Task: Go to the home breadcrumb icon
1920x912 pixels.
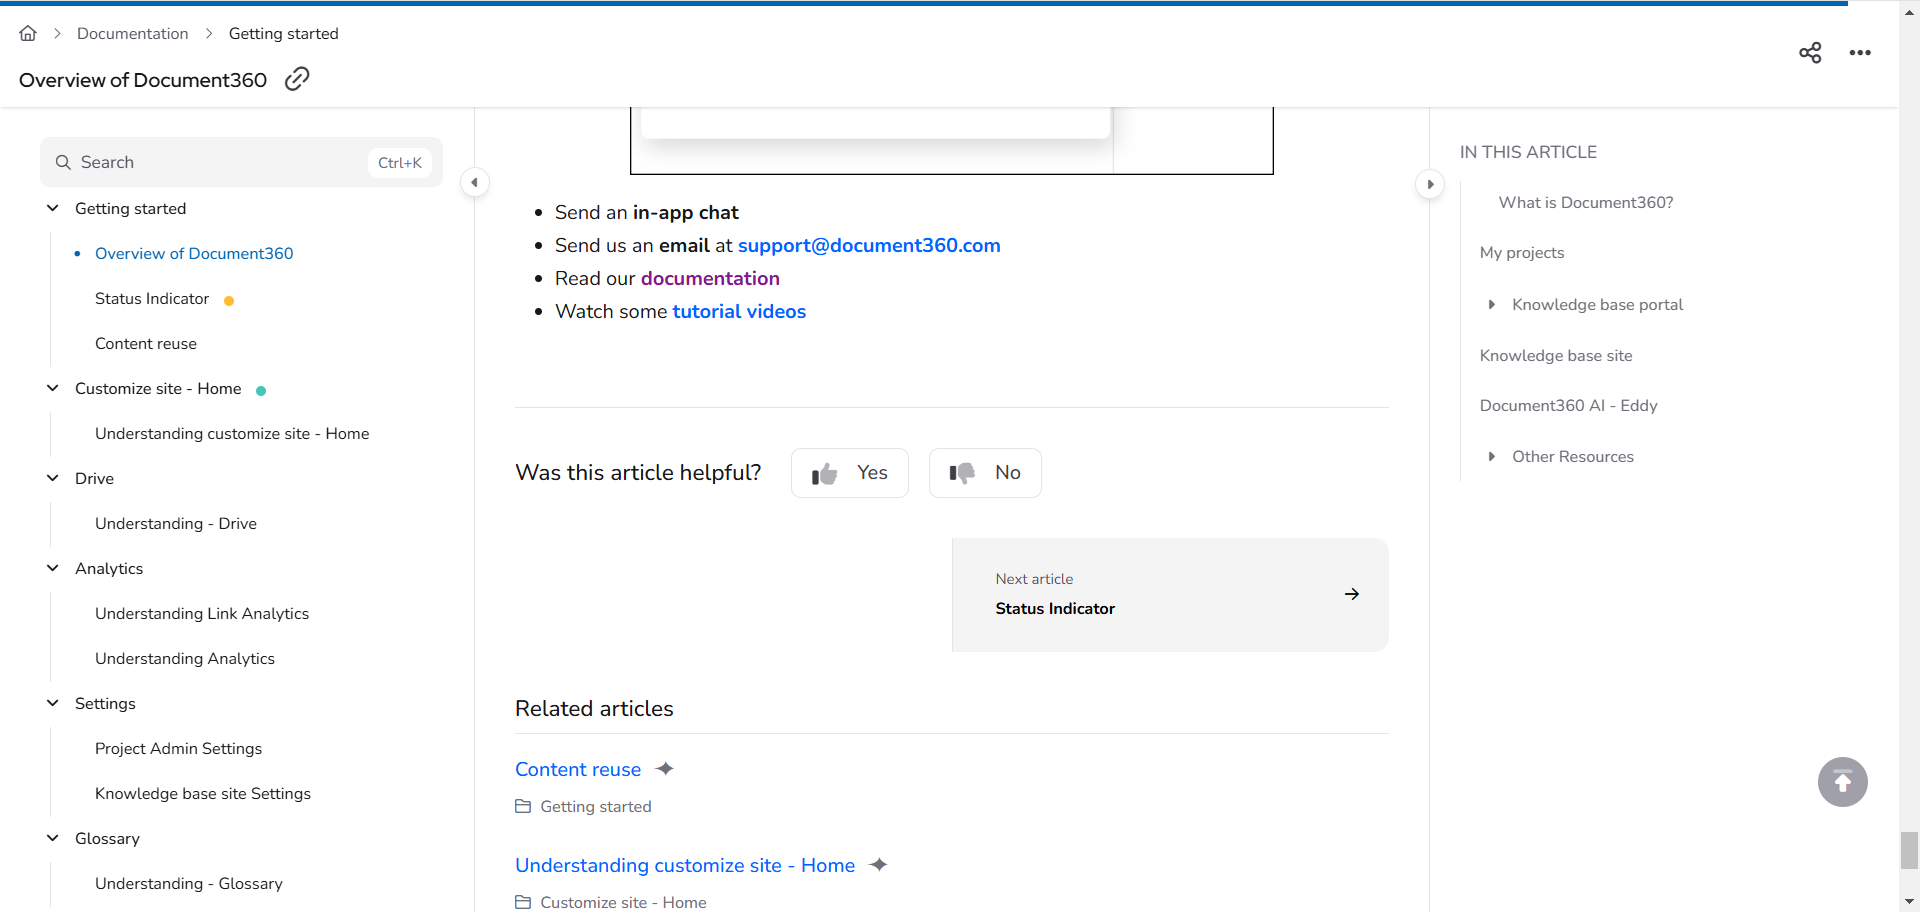Action: 28,33
